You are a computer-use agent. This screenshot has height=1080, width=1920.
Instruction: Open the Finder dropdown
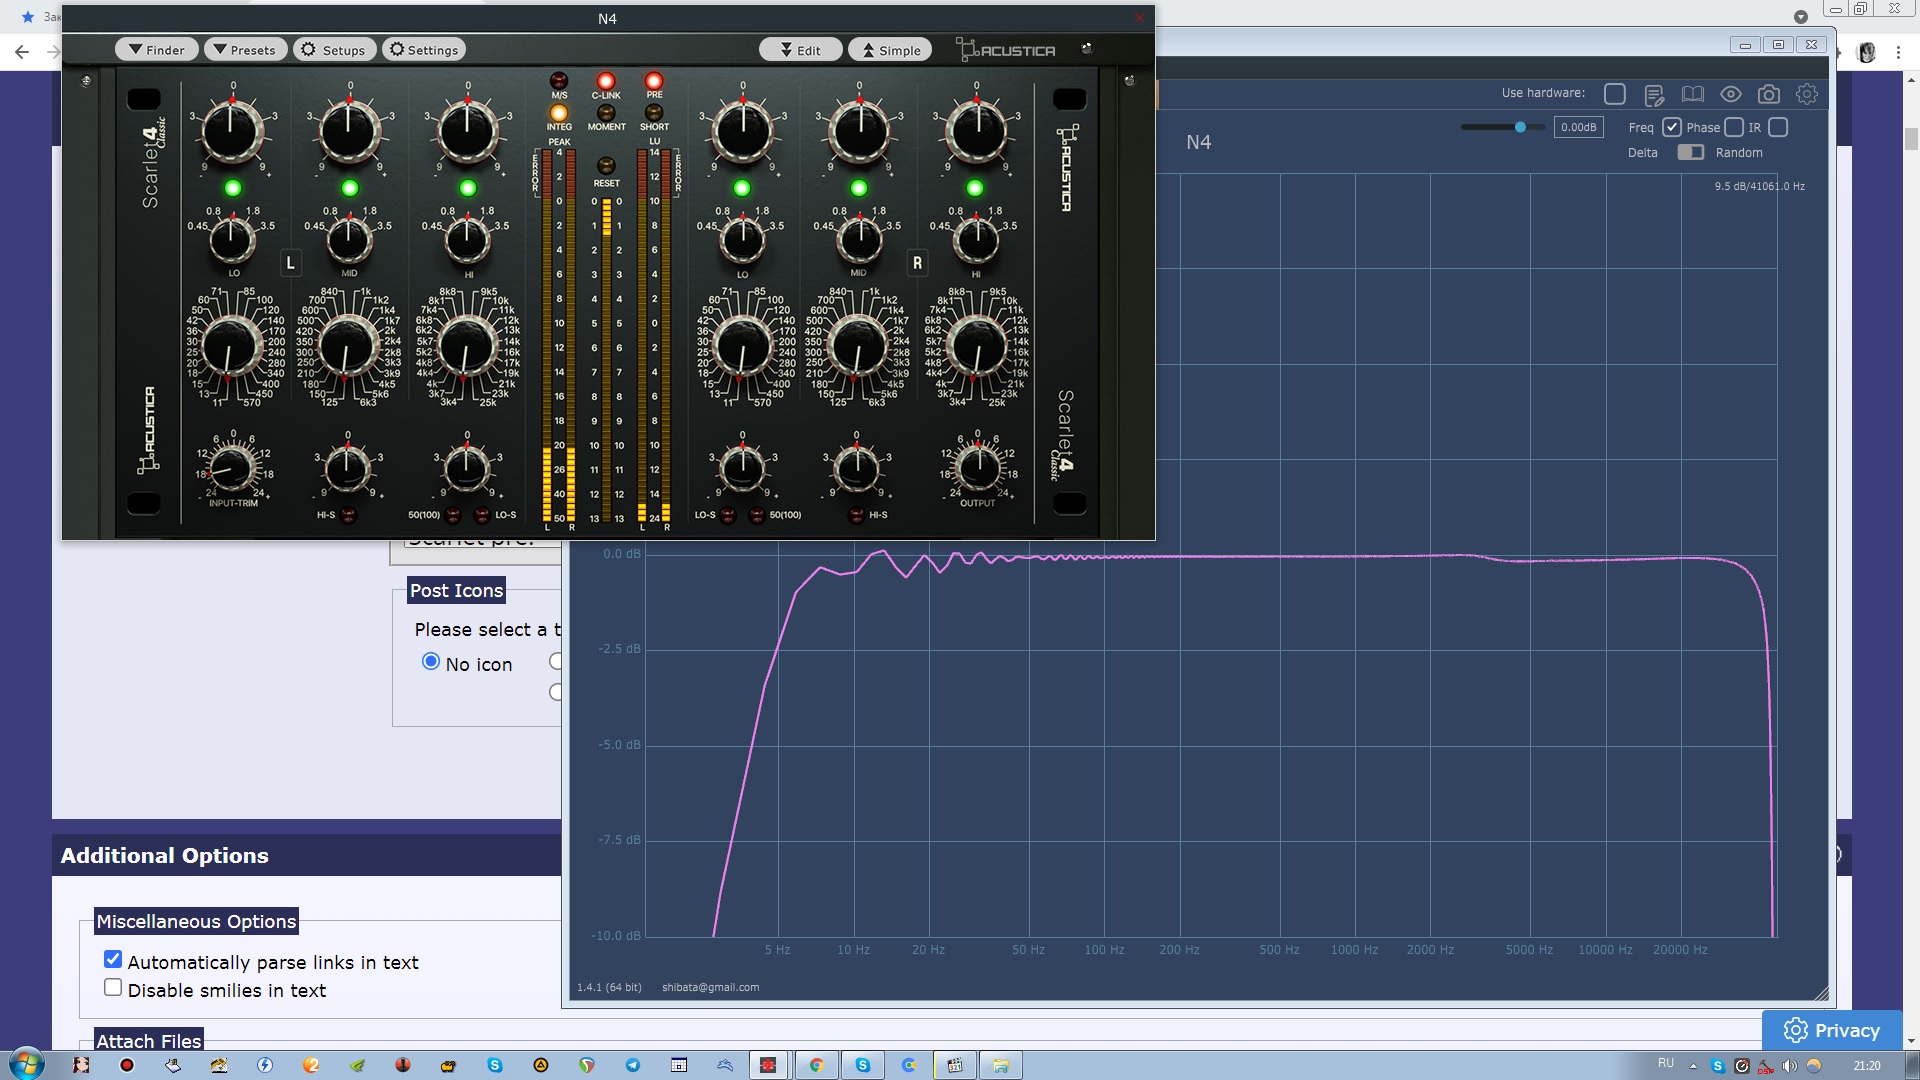click(x=157, y=50)
